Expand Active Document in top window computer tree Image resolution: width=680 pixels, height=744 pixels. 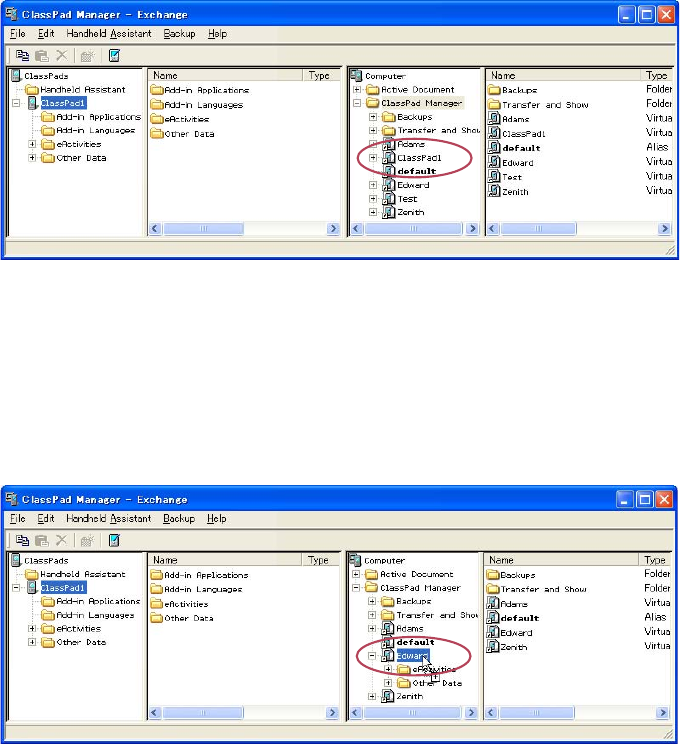357,89
